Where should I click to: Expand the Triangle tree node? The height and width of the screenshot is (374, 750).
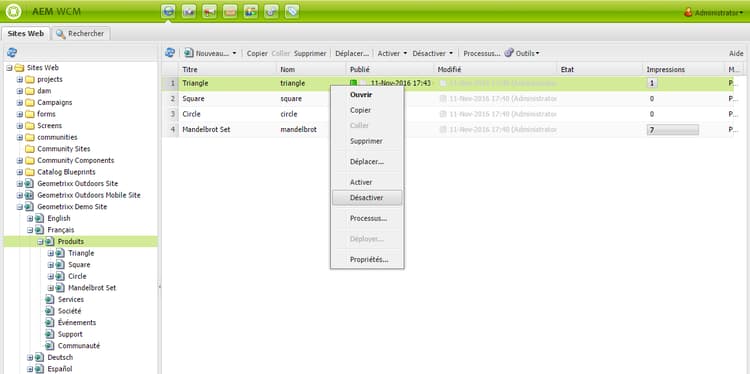point(51,253)
